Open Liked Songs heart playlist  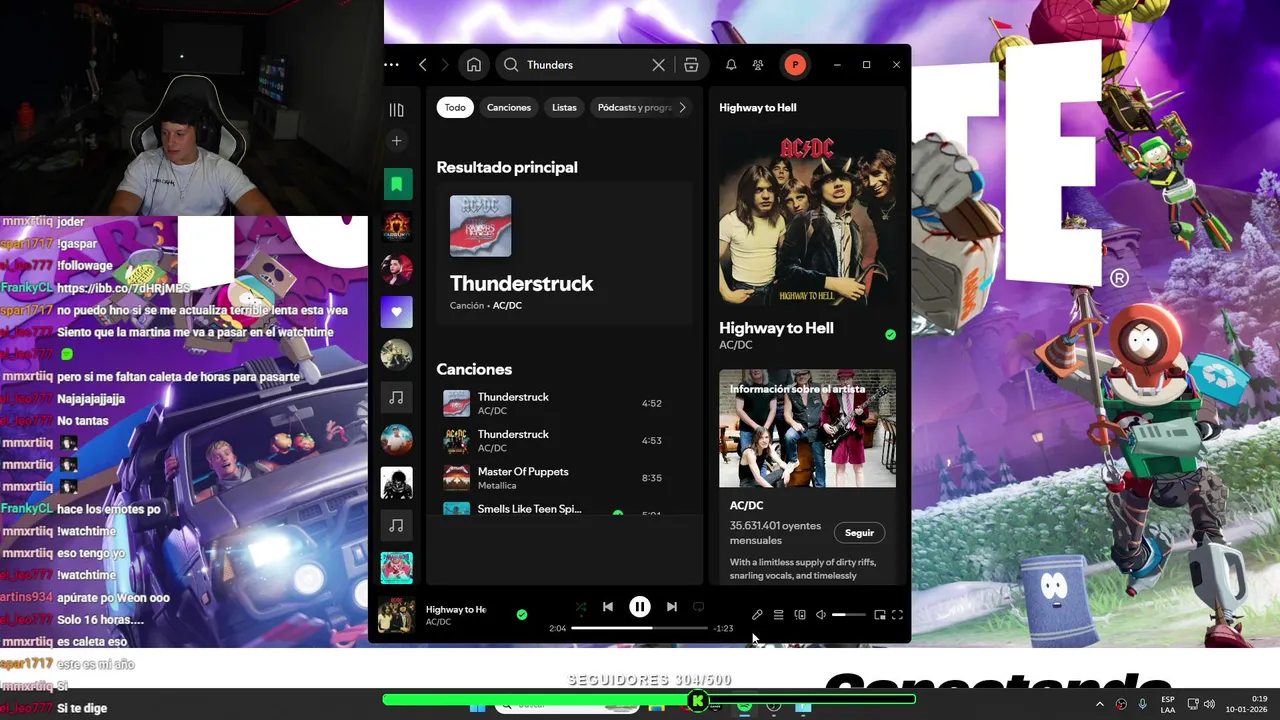click(x=397, y=312)
